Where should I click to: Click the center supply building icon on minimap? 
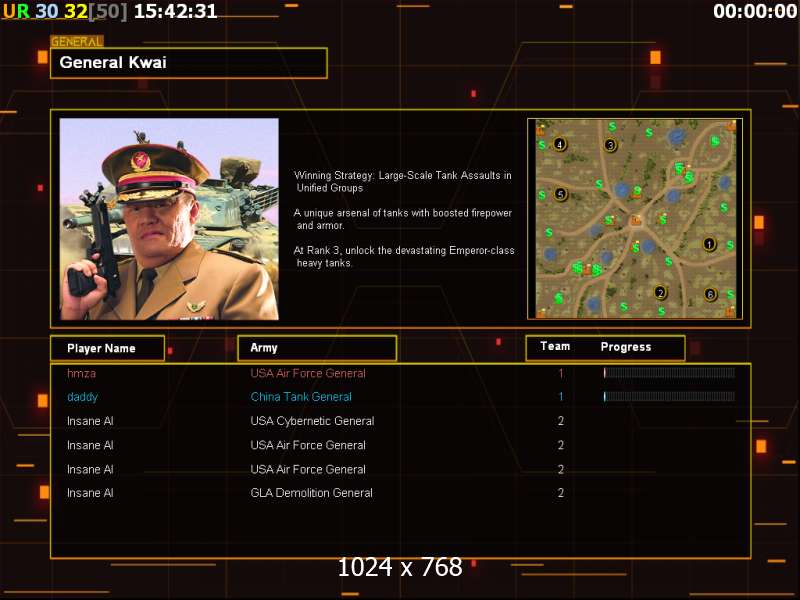635,220
